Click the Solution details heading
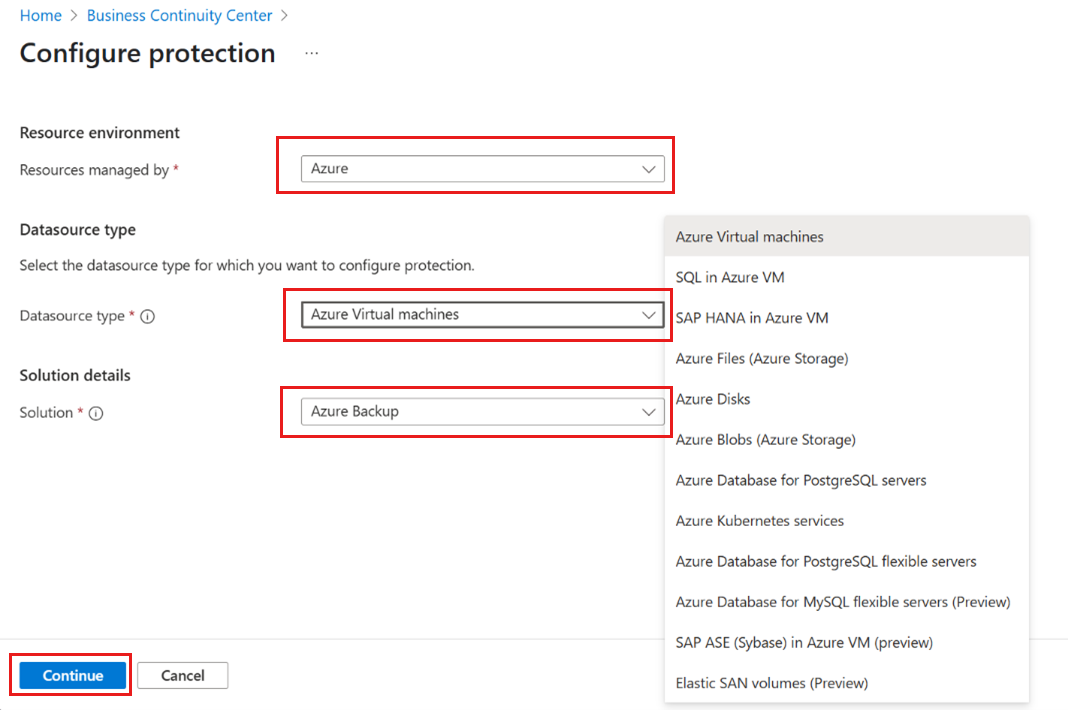The width and height of the screenshot is (1068, 710). tap(75, 375)
